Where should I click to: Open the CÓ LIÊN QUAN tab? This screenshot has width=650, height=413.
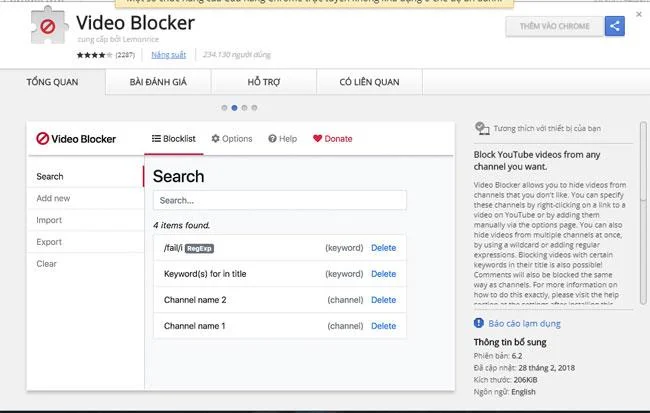click(369, 82)
